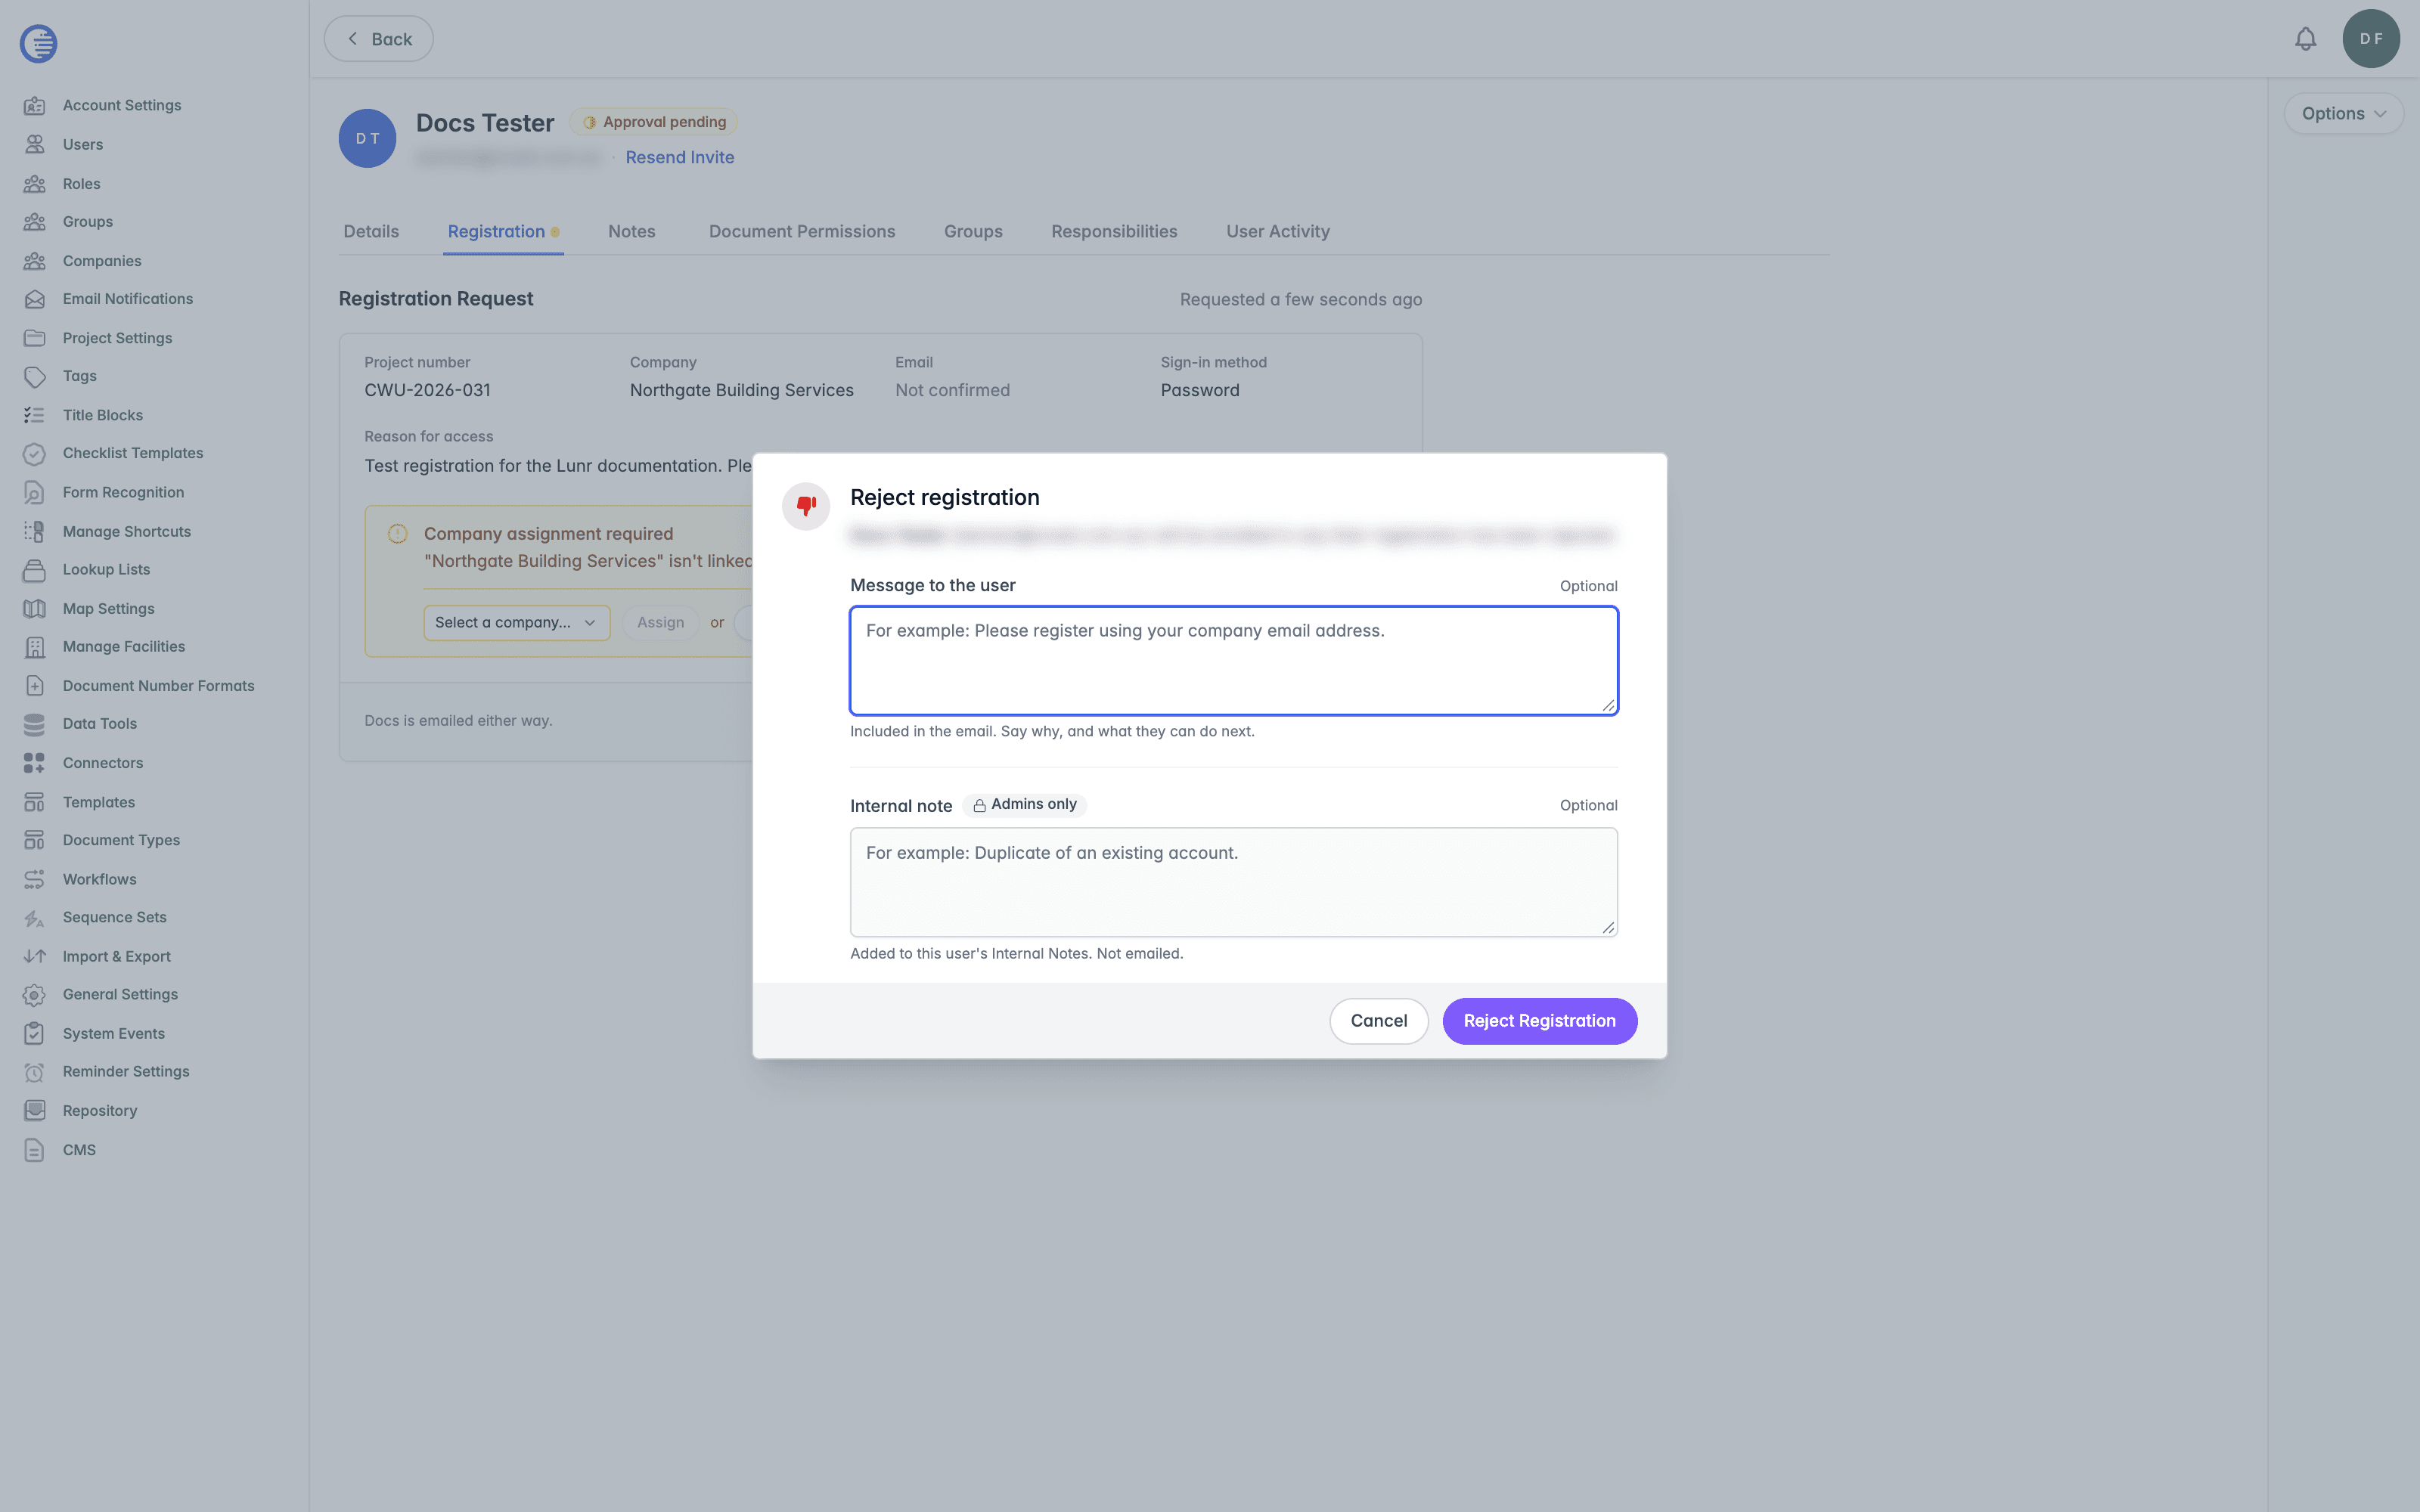2420x1512 pixels.
Task: Switch to Document Permissions tab
Action: [802, 231]
